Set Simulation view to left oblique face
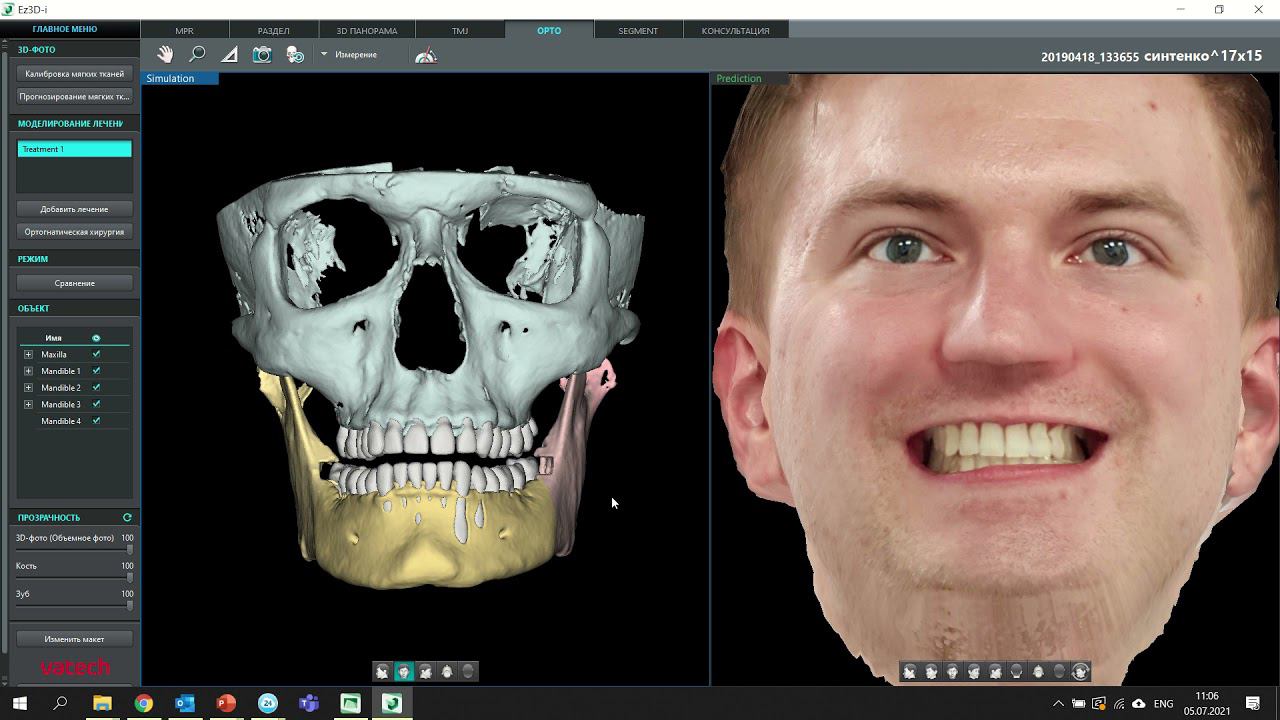The width and height of the screenshot is (1280, 720). pos(426,672)
